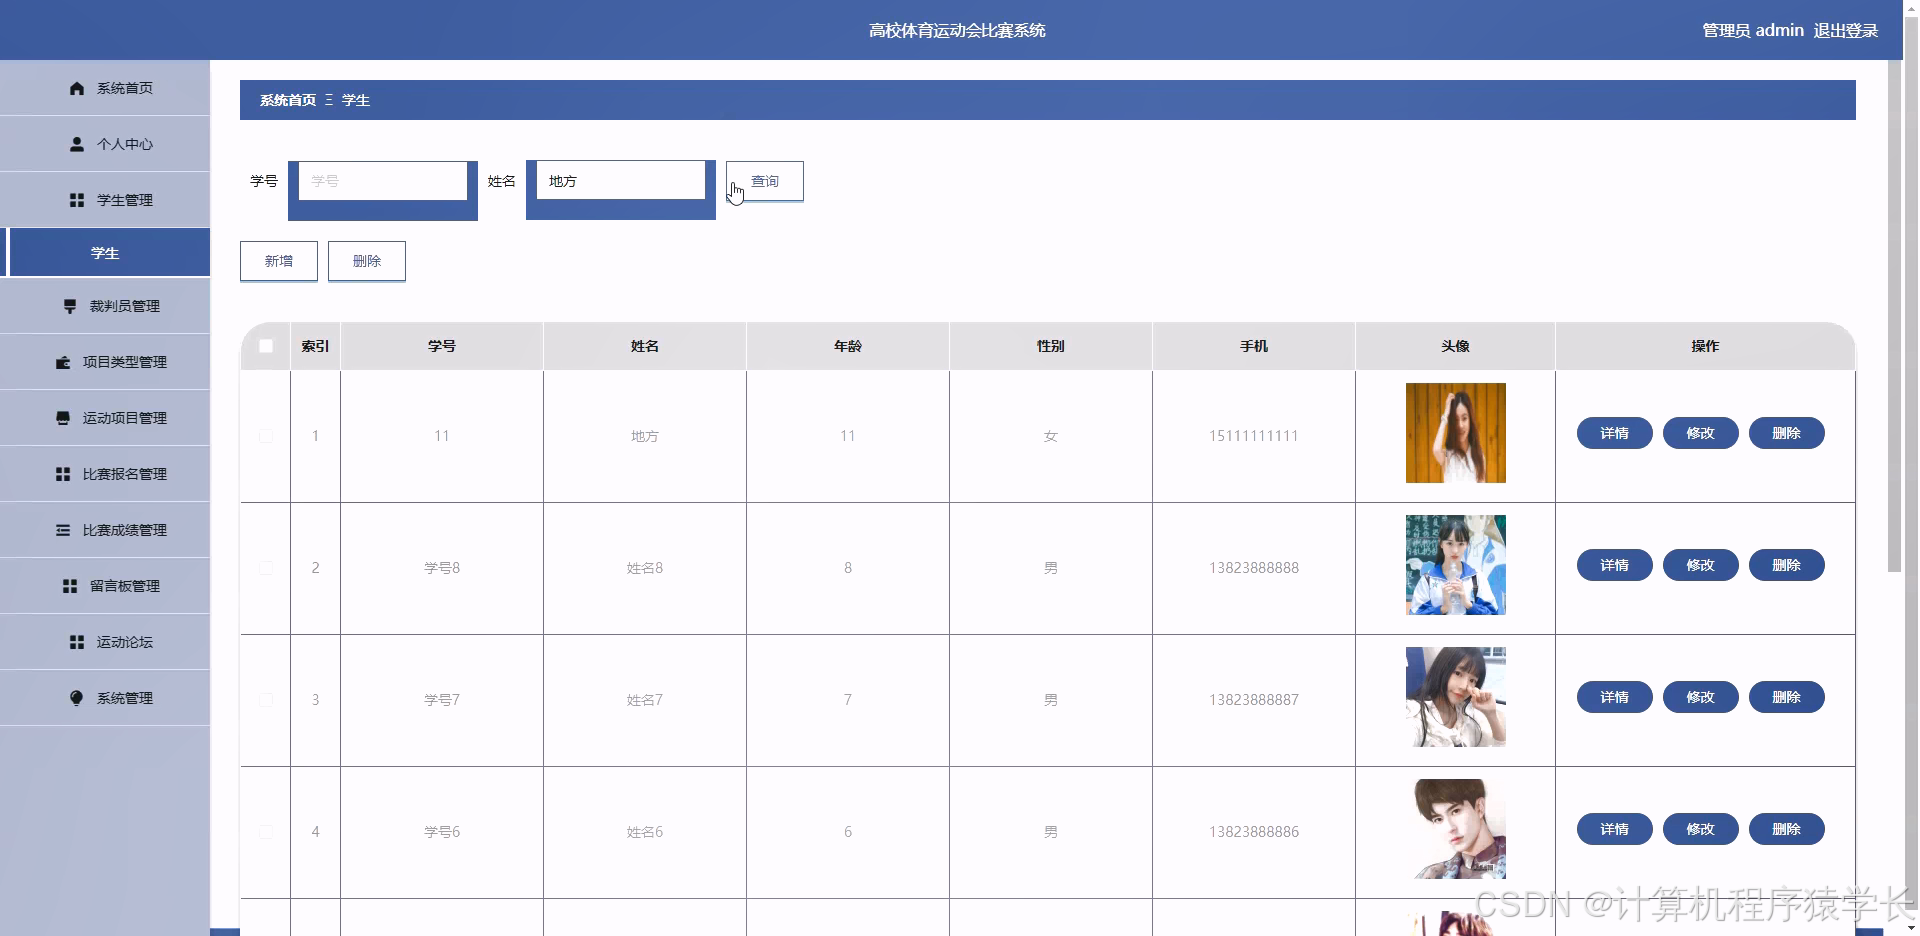The height and width of the screenshot is (936, 1920).
Task: Check the checkbox for row 姓名7
Action: tap(266, 700)
